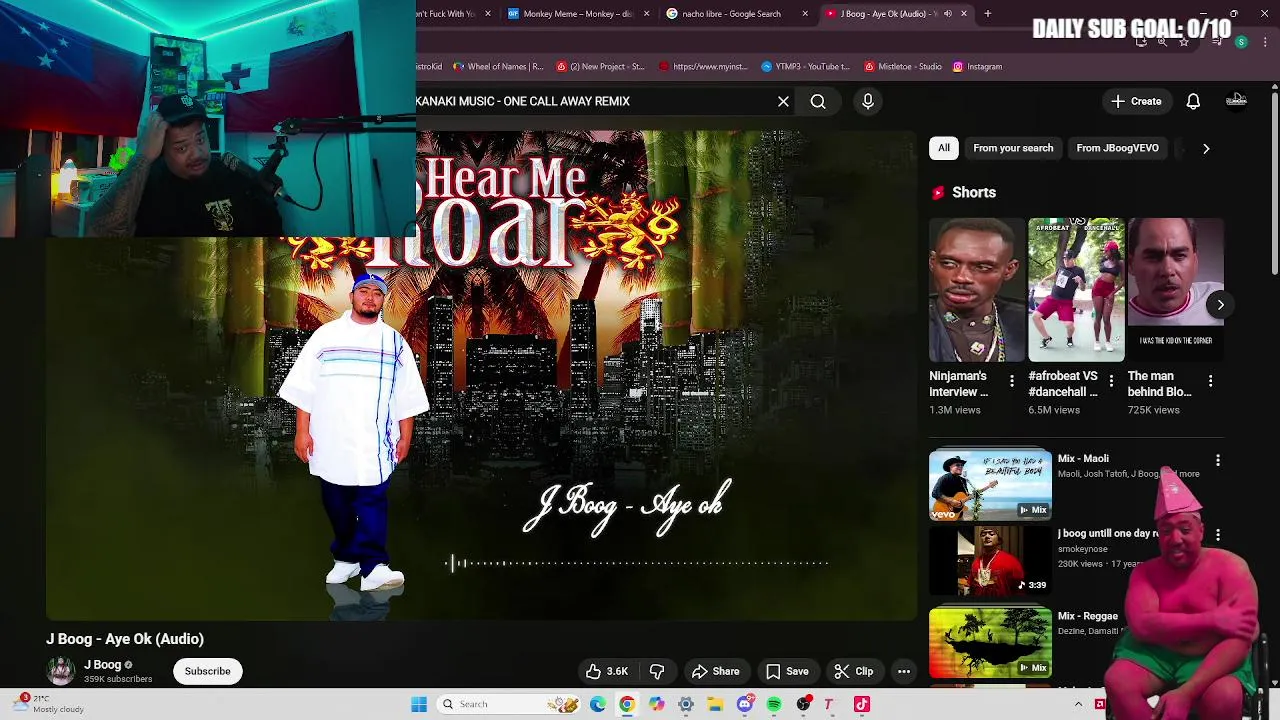Close the Monkey Meme tab
1280x720 pixels.
pyautogui.click(x=646, y=14)
